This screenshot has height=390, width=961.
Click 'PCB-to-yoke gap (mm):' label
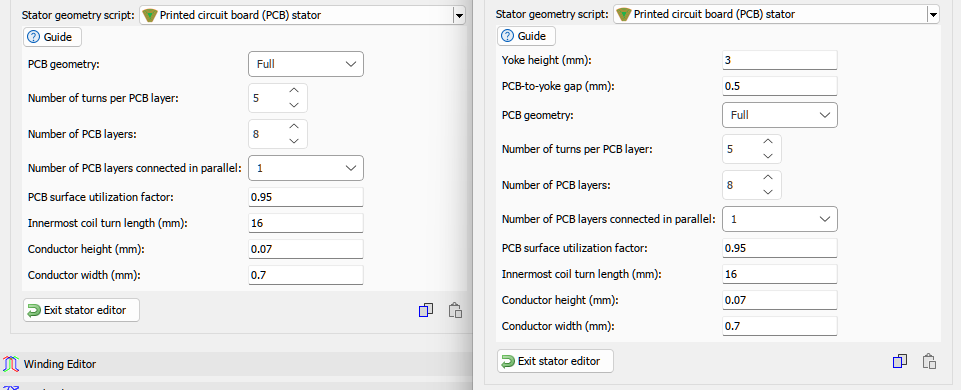[558, 86]
